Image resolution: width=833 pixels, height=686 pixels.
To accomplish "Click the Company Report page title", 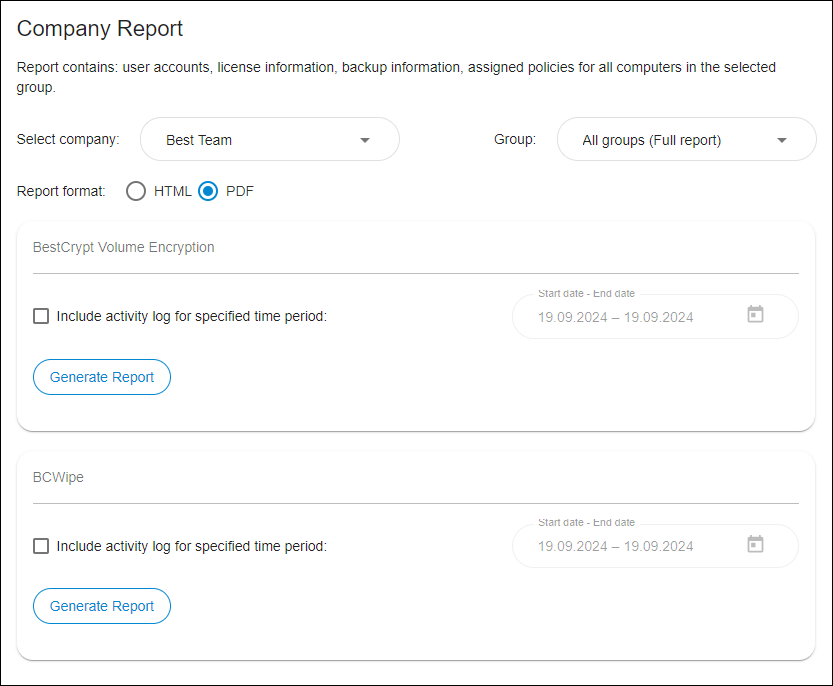I will [100, 29].
